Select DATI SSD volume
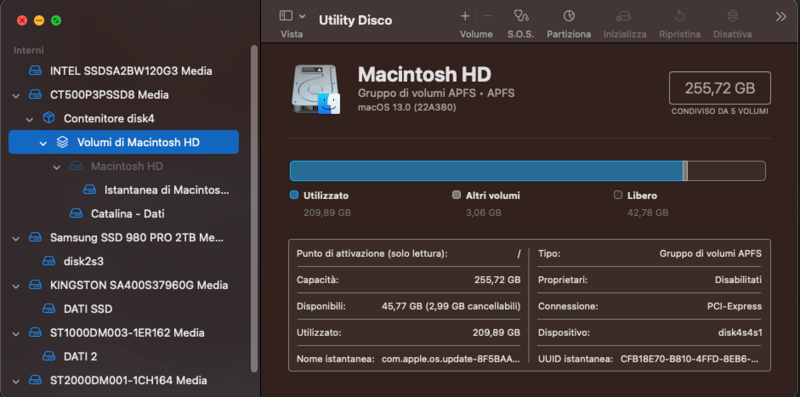 [x=88, y=309]
